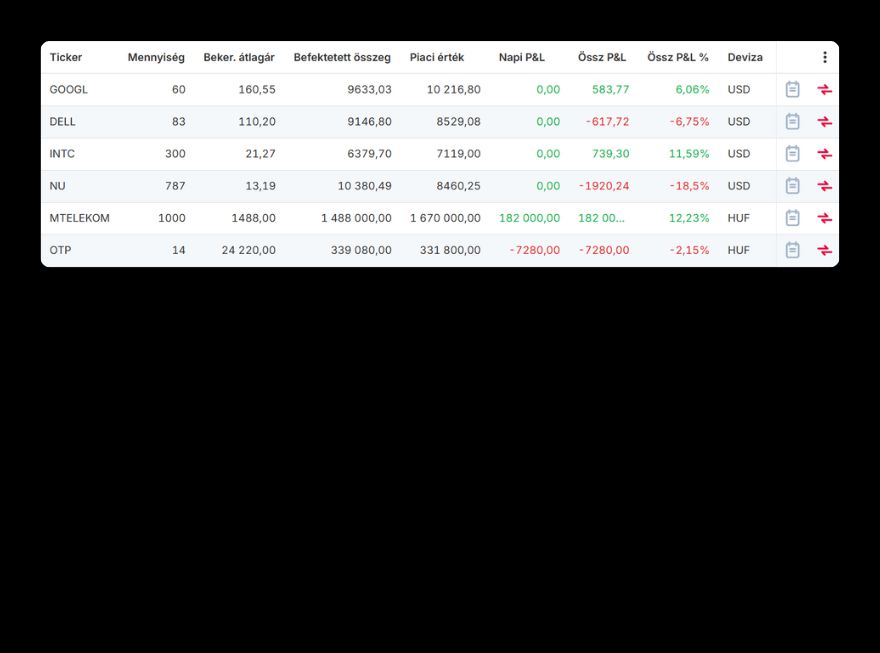Sort by the Össz P&L % column header
Screen dimensions: 880x653
[x=677, y=57]
